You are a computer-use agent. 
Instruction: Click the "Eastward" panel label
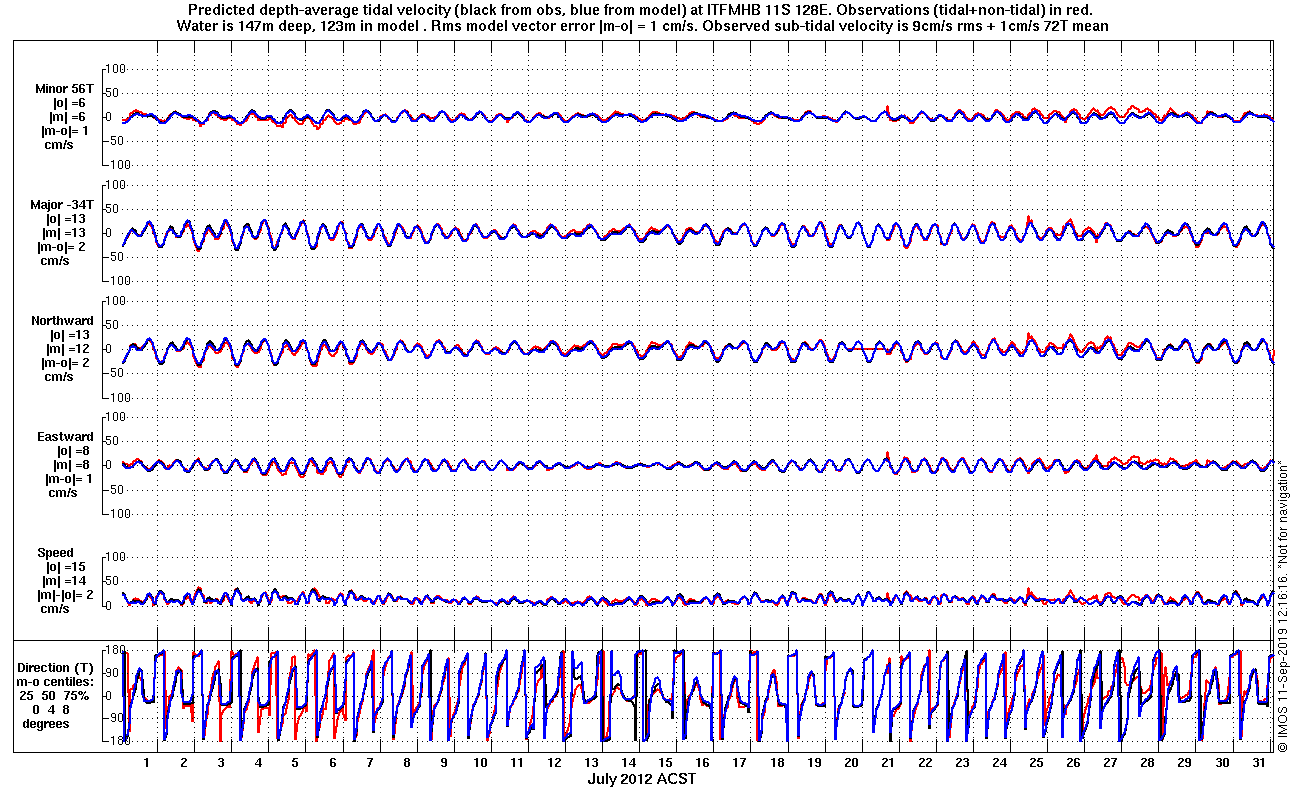point(65,436)
